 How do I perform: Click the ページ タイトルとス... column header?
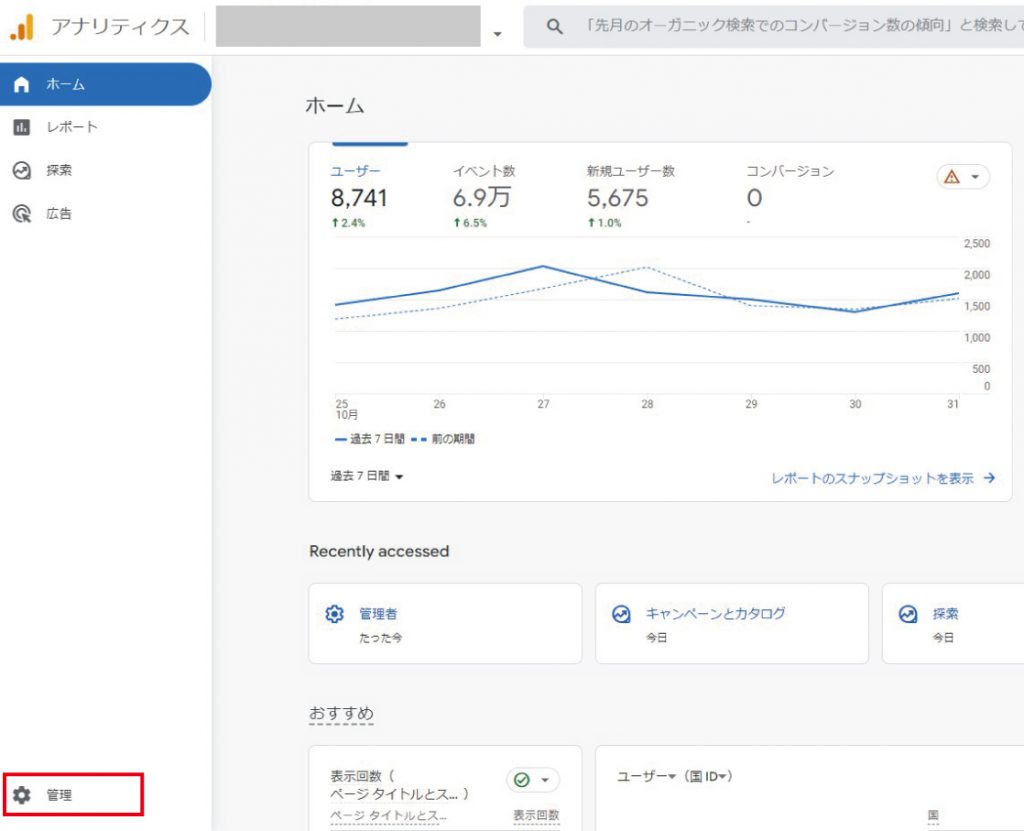point(388,815)
